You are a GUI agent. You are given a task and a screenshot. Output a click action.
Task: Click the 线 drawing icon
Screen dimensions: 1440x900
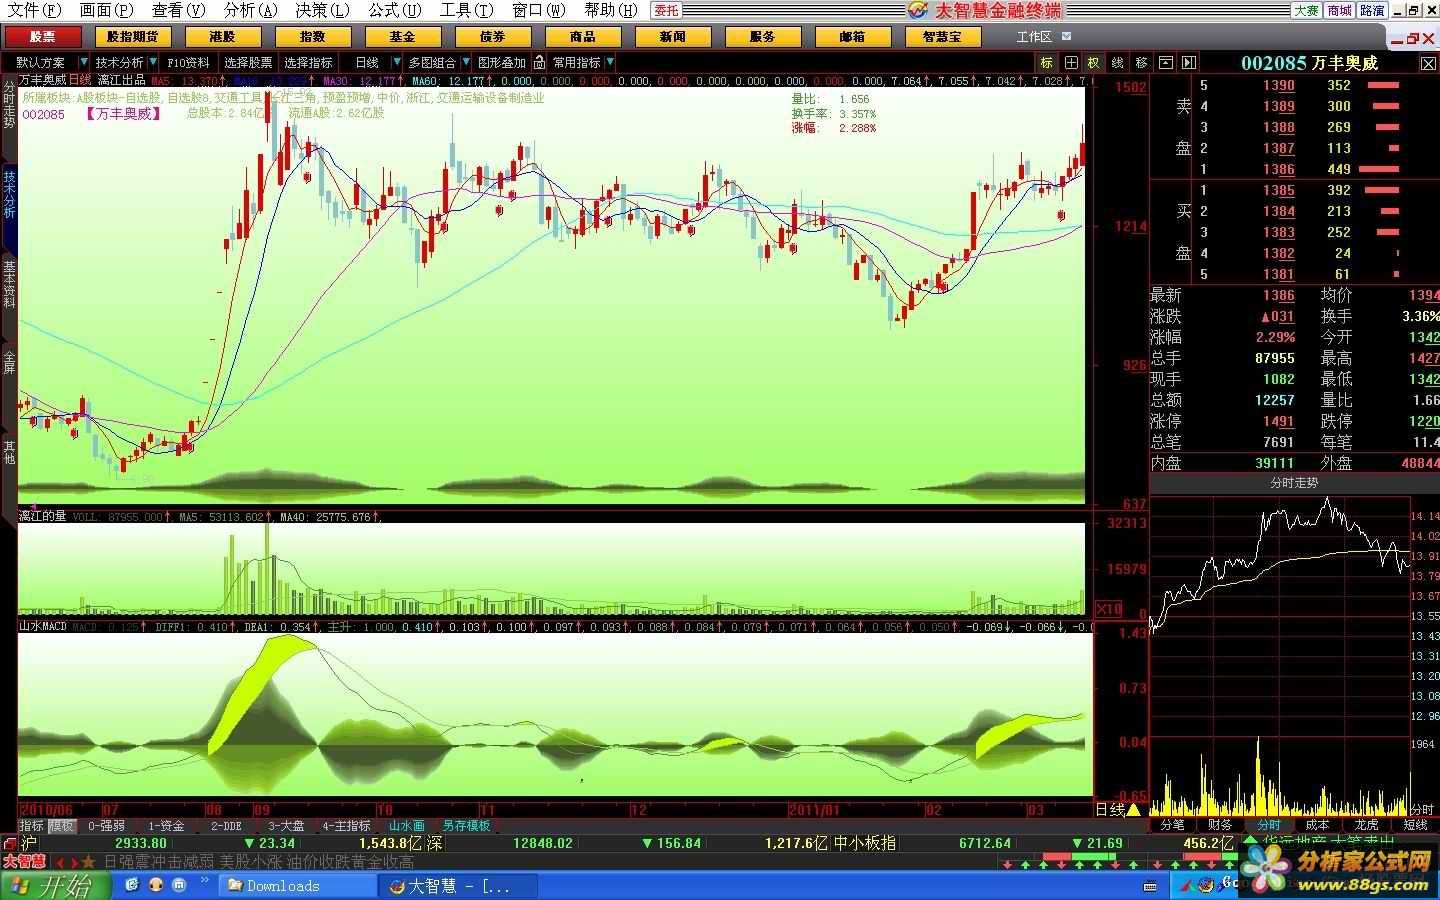(1118, 62)
